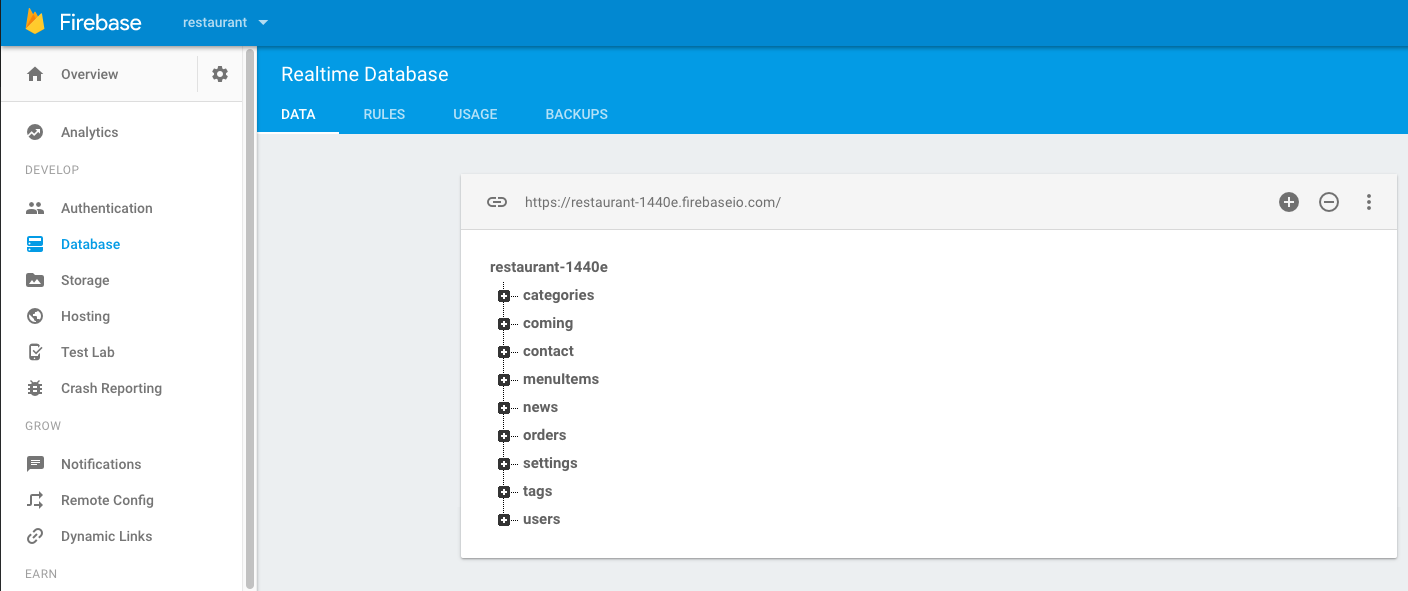Click the add node plus icon
The width and height of the screenshot is (1408, 591).
1289,202
